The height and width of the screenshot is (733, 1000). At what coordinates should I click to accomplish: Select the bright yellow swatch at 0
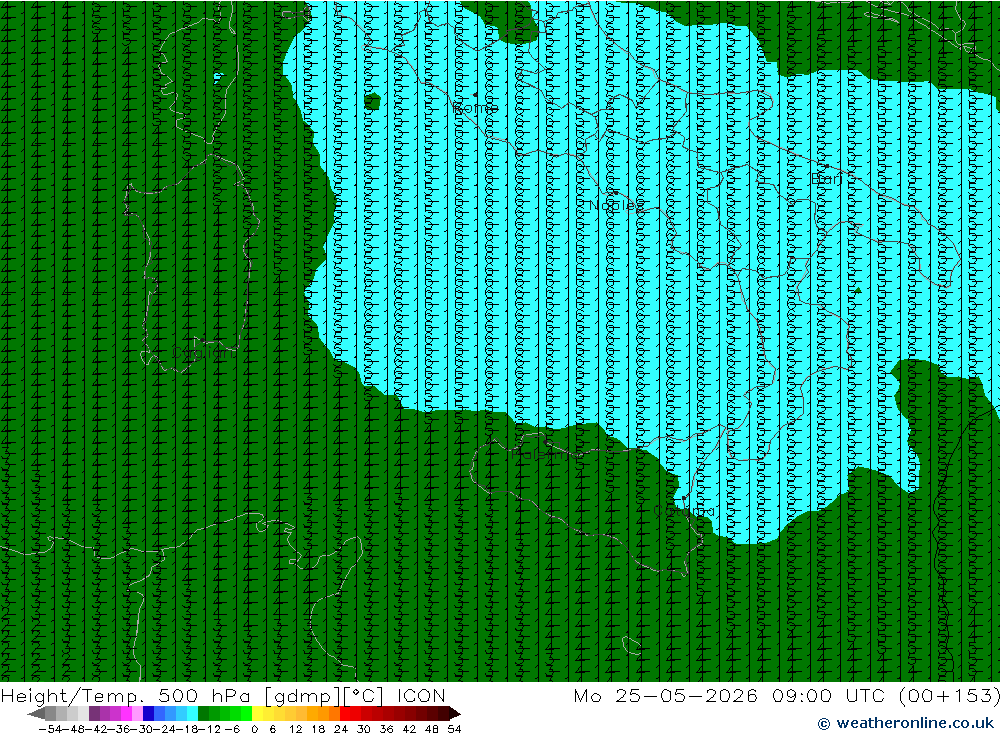pos(258,713)
